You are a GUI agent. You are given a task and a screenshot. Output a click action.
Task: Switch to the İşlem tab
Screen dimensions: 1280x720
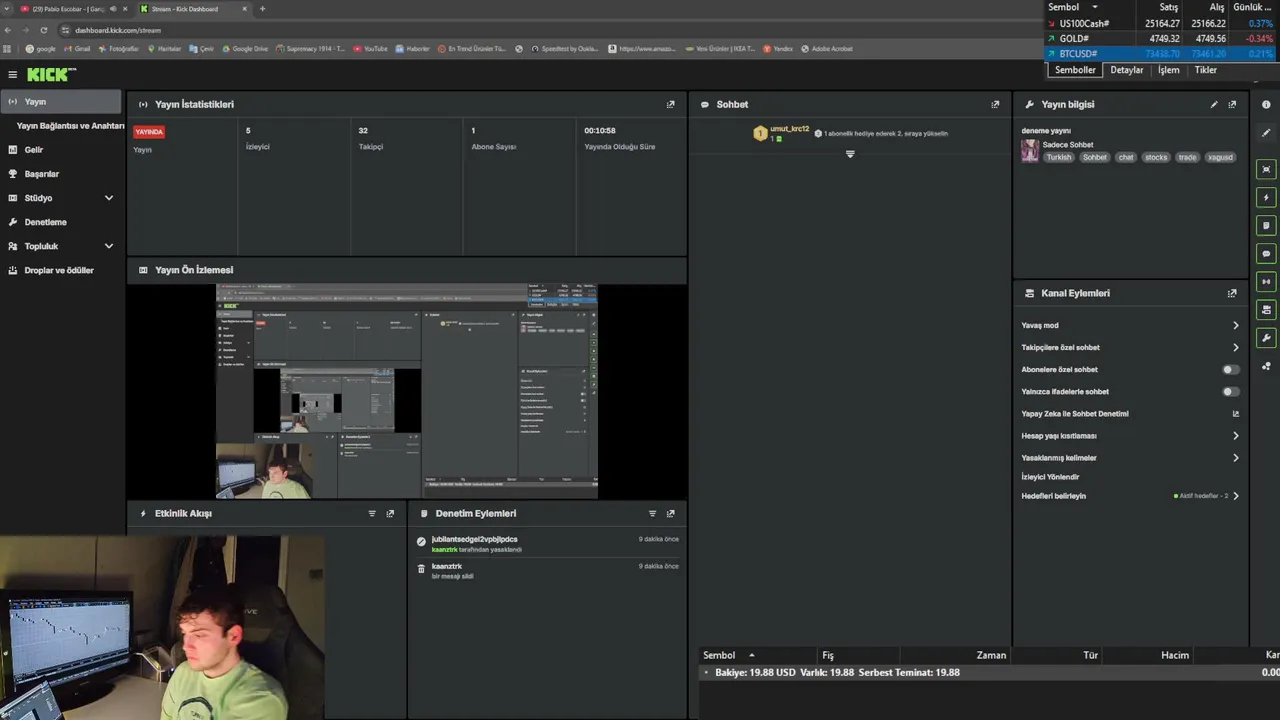pyautogui.click(x=1168, y=70)
